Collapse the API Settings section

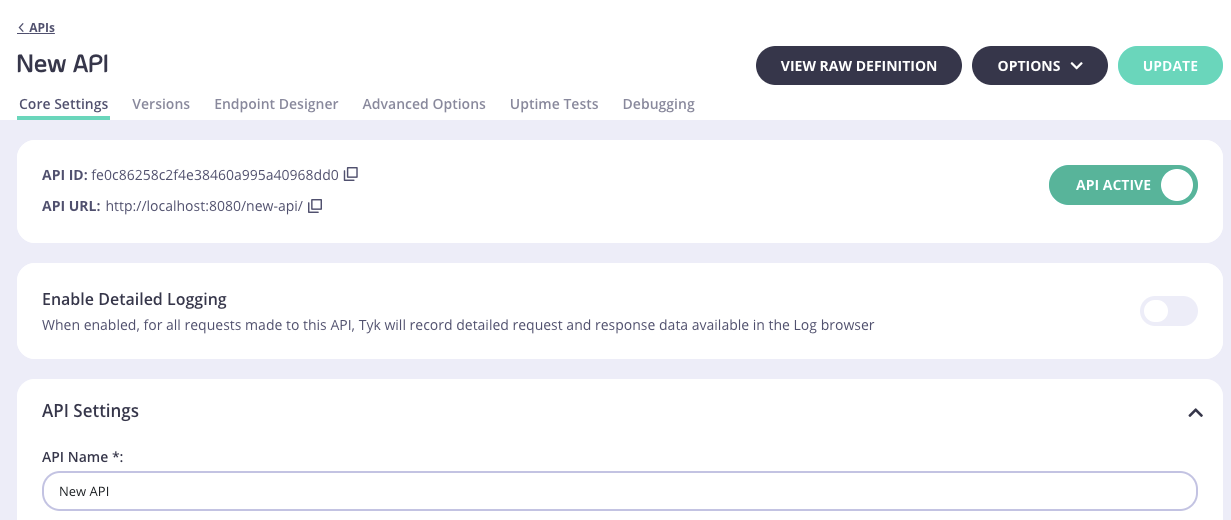point(1194,412)
